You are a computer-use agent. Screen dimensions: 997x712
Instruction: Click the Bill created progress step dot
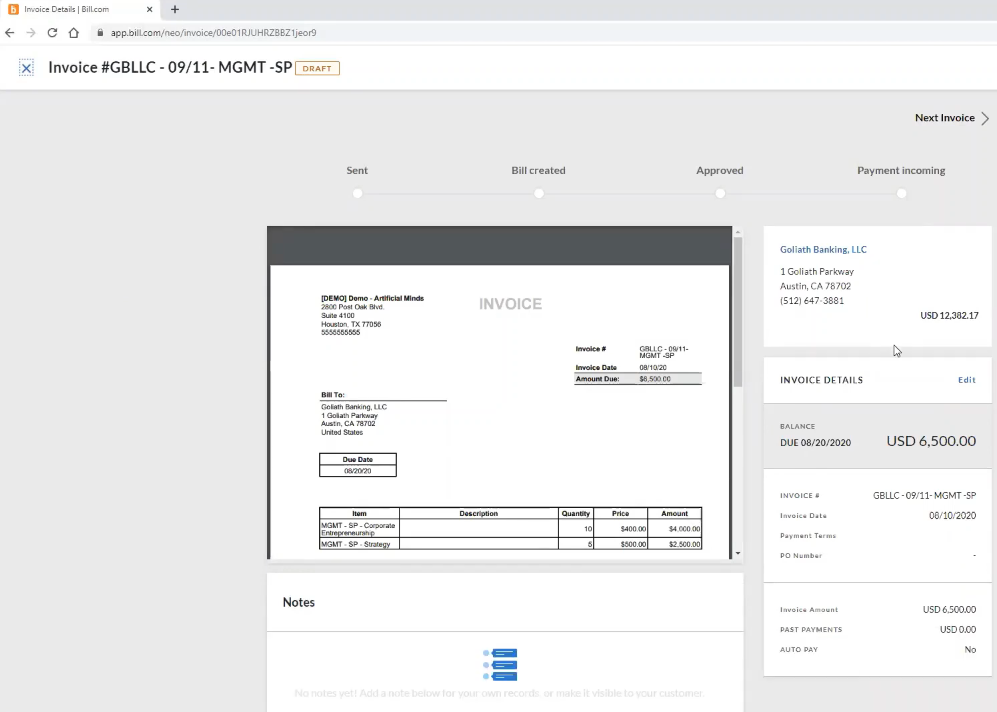click(x=539, y=193)
